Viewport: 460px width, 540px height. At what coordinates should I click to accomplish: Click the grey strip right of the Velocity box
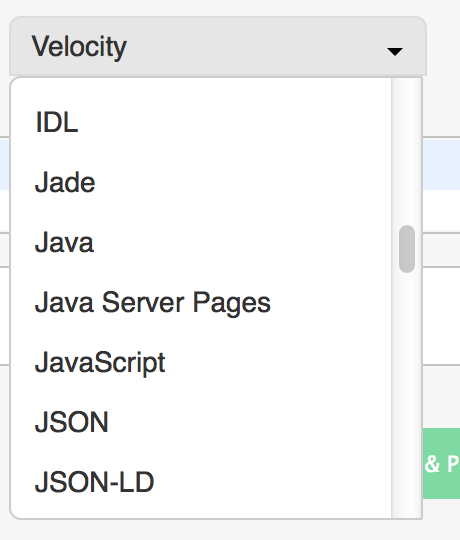coord(443,46)
